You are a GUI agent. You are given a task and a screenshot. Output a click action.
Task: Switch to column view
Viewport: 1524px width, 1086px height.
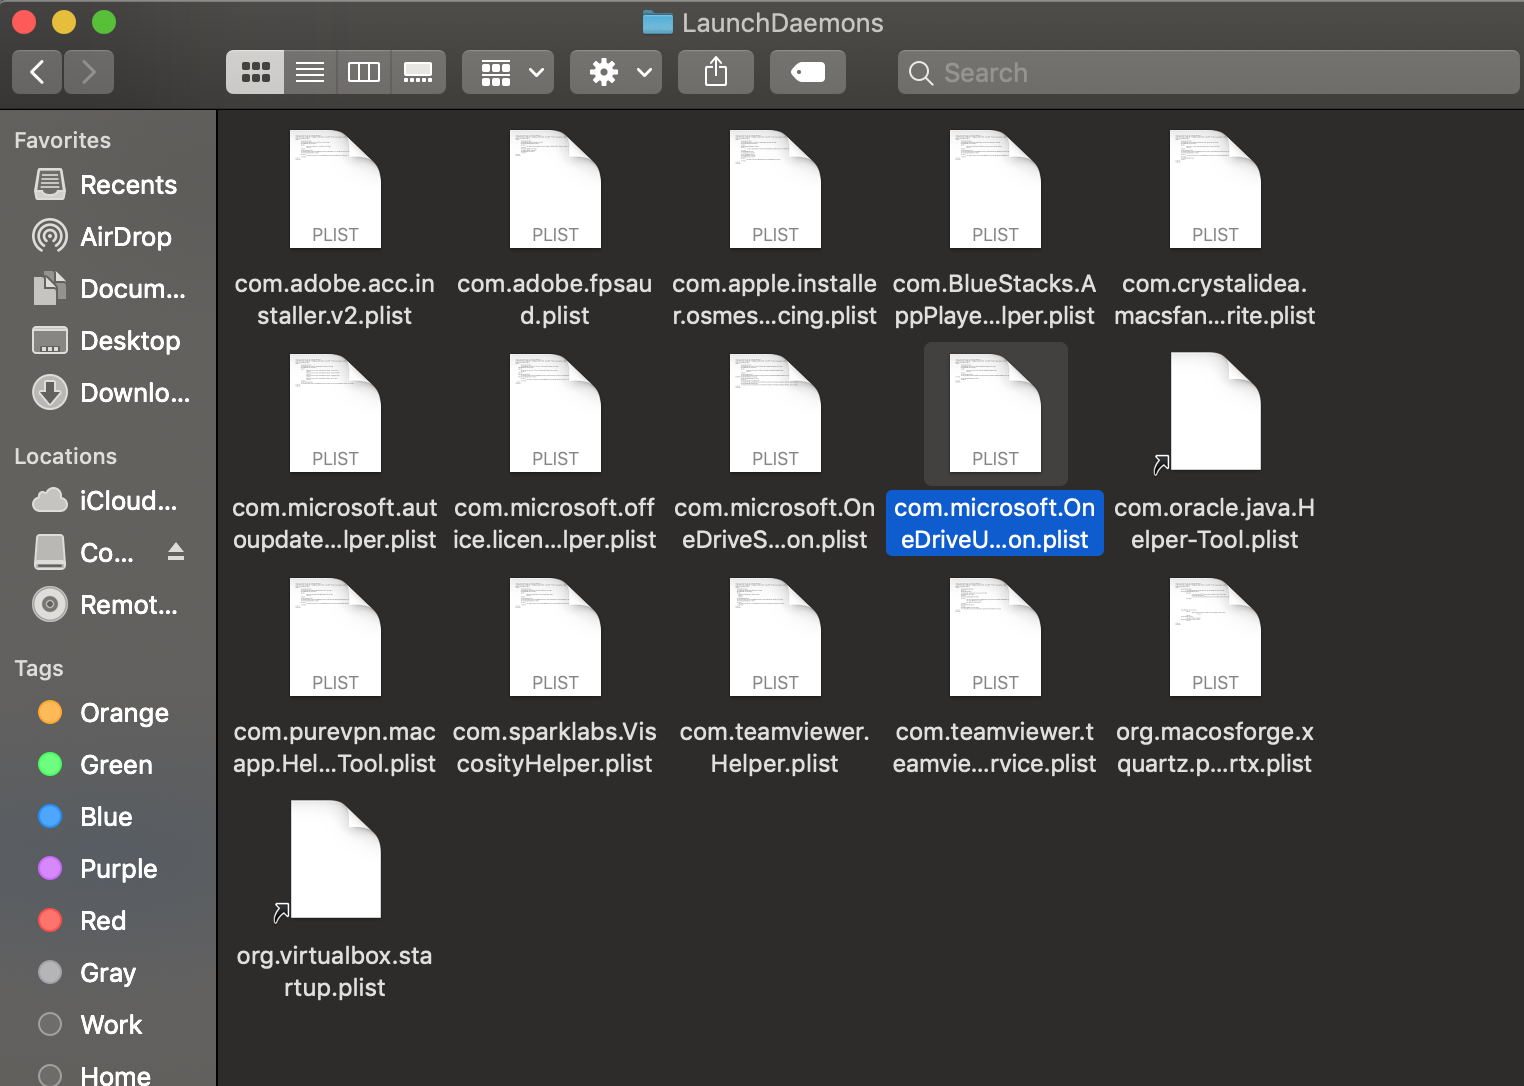(363, 71)
